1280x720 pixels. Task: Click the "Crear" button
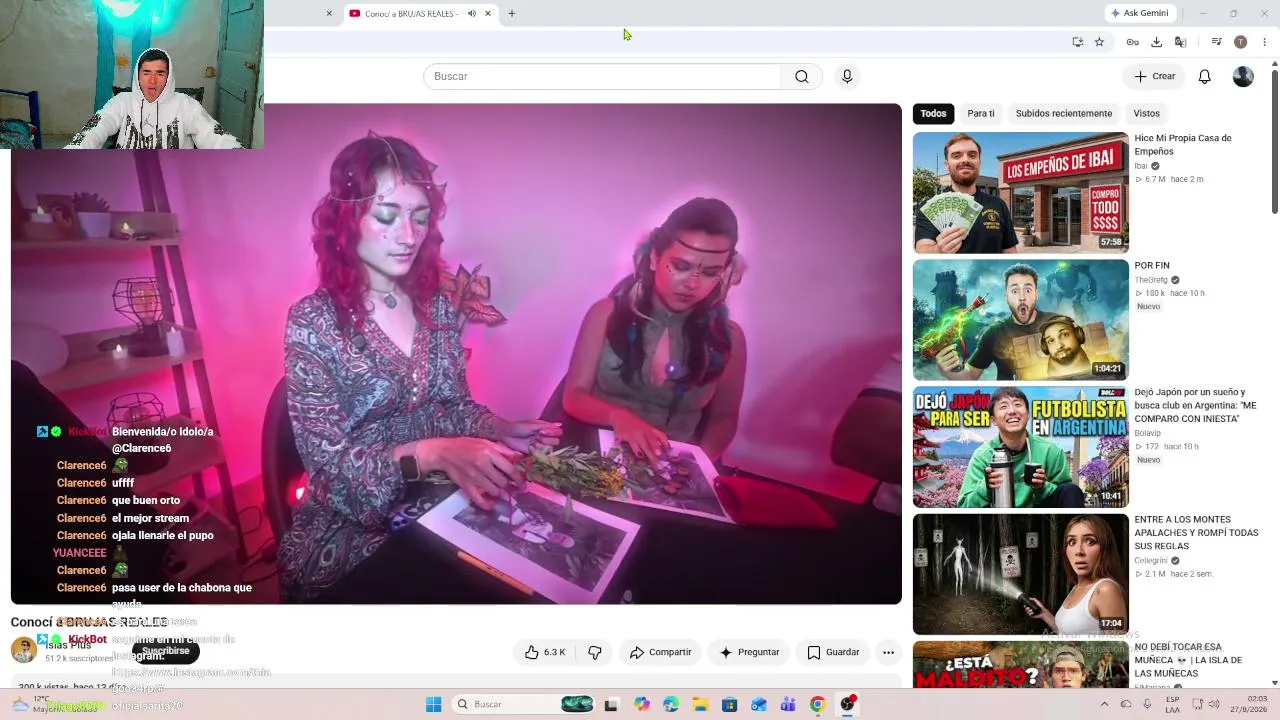(x=1154, y=77)
